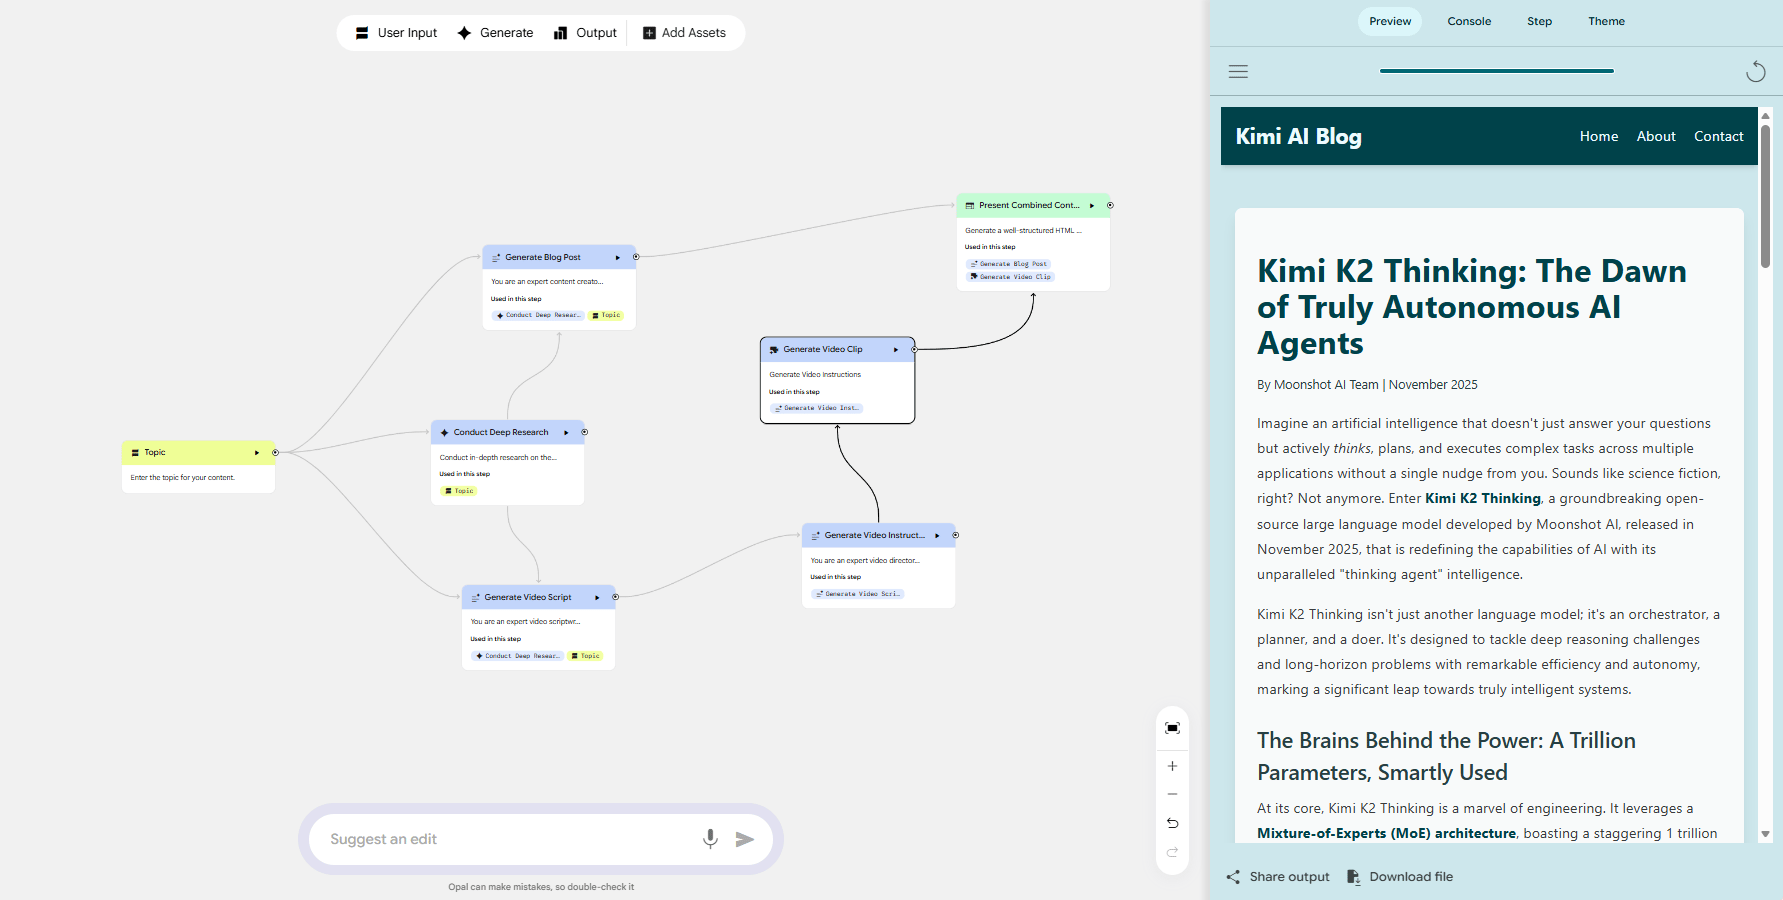Image resolution: width=1783 pixels, height=900 pixels.
Task: Click Download file
Action: tap(1399, 877)
